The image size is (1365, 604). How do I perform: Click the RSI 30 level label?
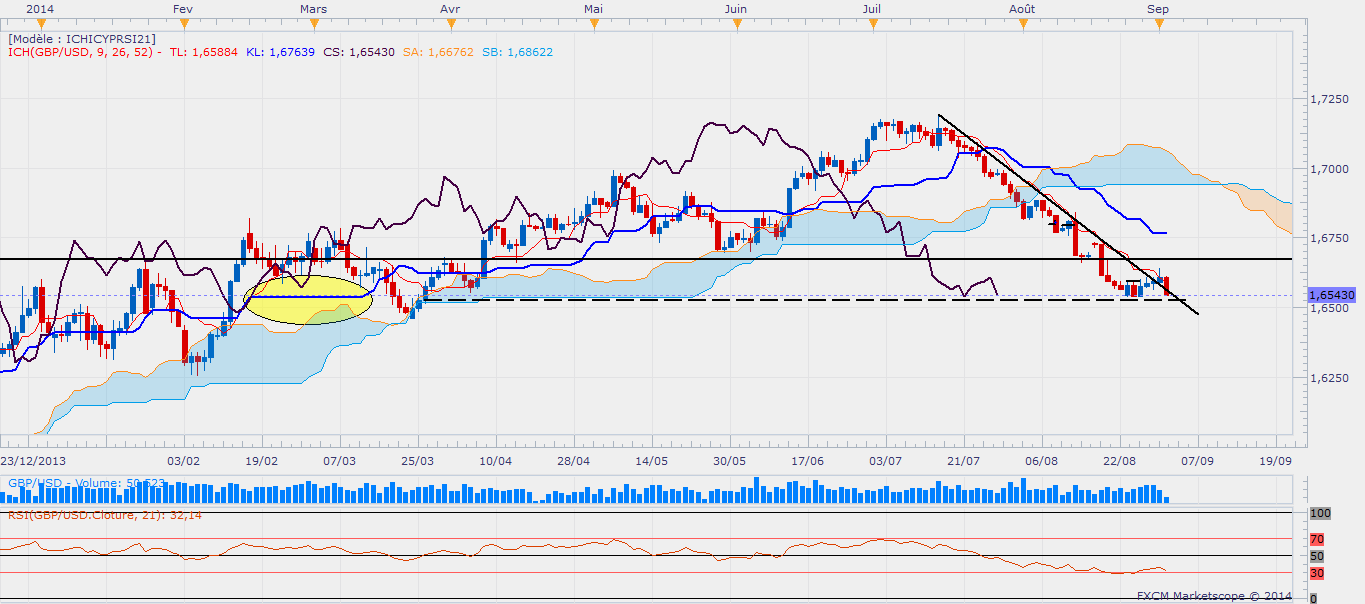point(1316,573)
